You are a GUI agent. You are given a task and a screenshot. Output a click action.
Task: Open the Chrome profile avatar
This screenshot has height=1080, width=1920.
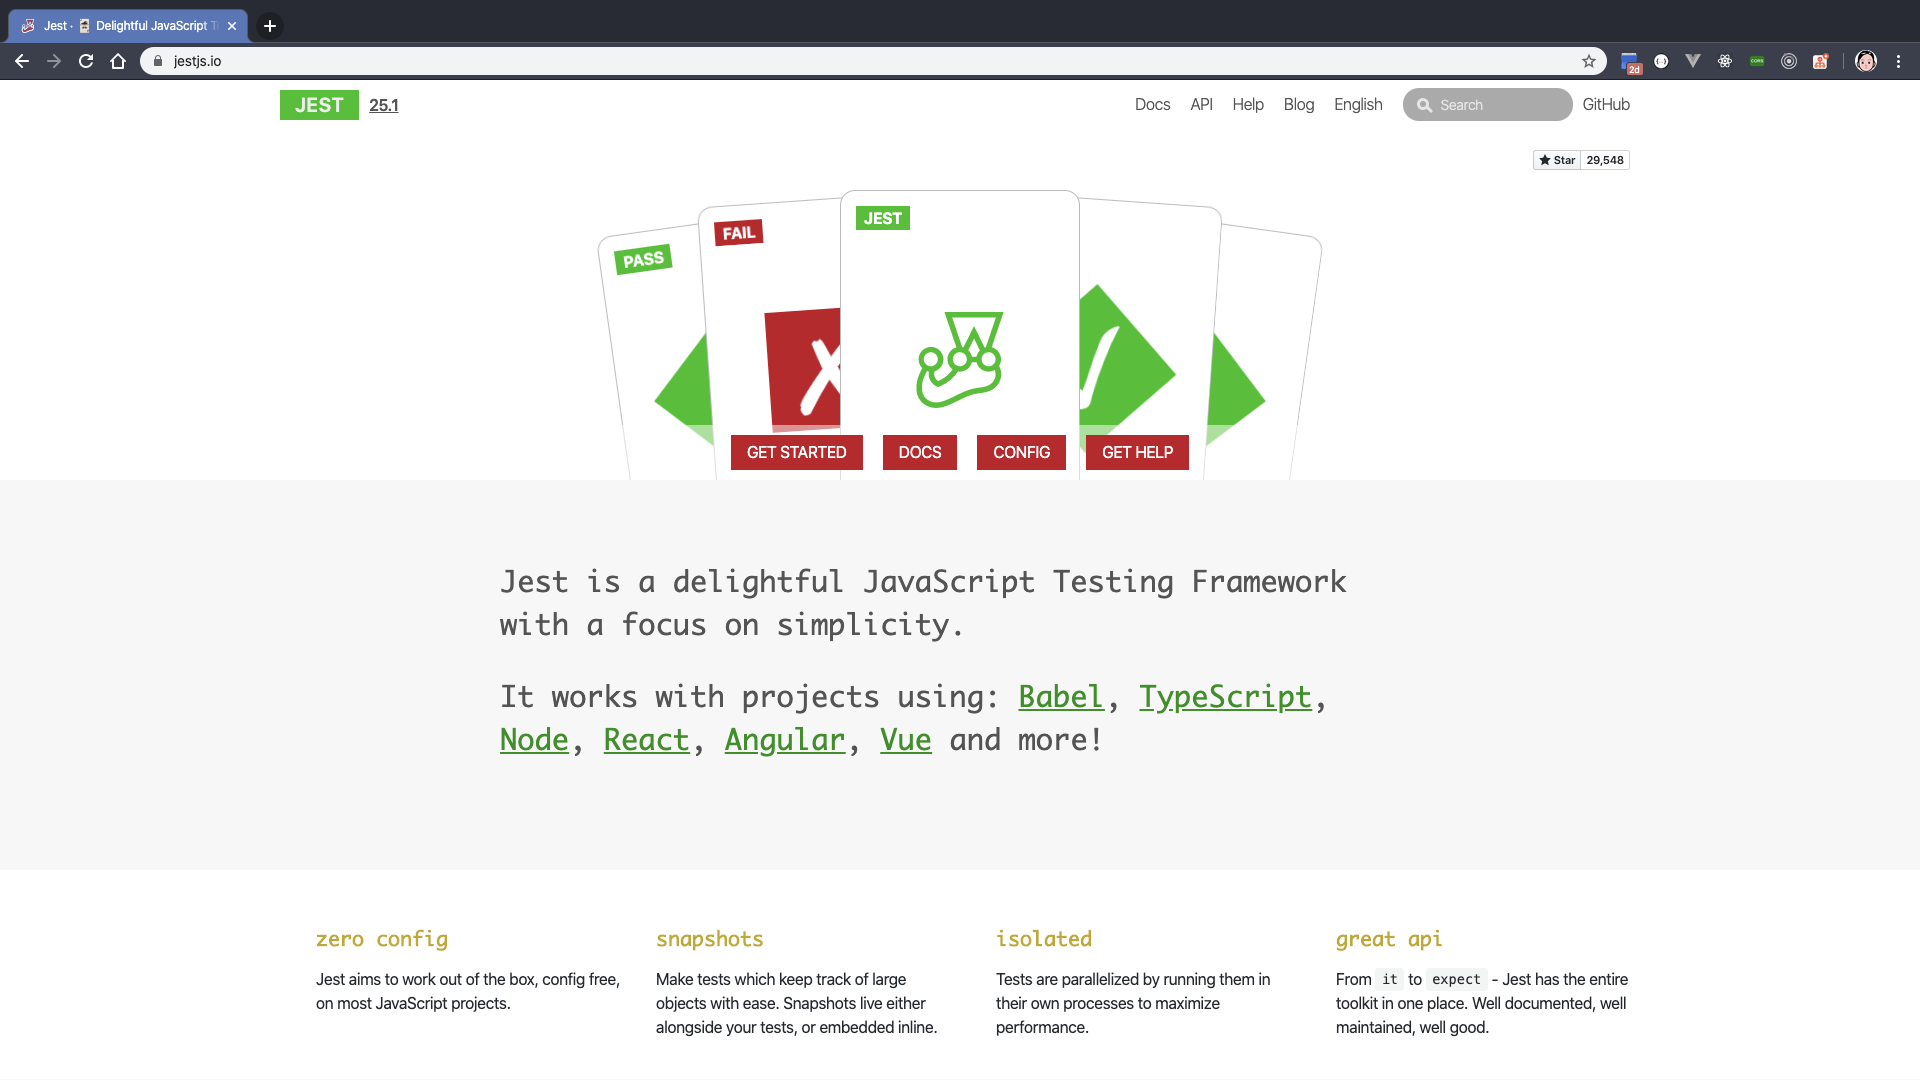click(1866, 61)
